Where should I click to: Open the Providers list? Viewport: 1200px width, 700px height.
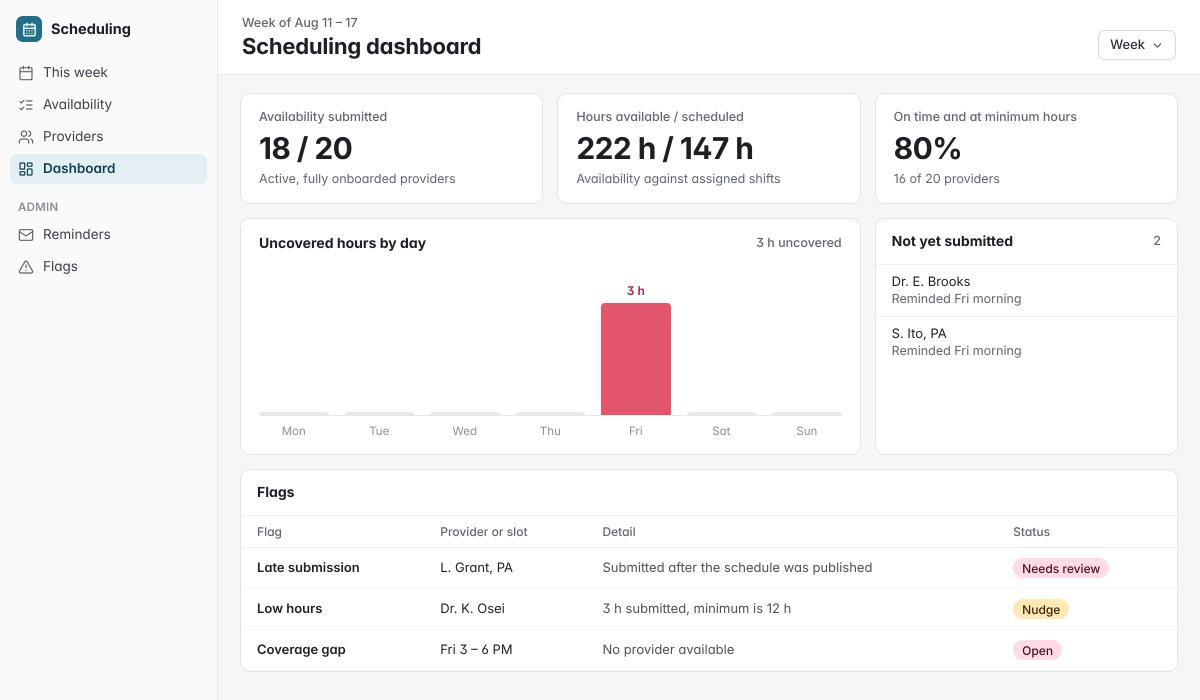(108, 137)
